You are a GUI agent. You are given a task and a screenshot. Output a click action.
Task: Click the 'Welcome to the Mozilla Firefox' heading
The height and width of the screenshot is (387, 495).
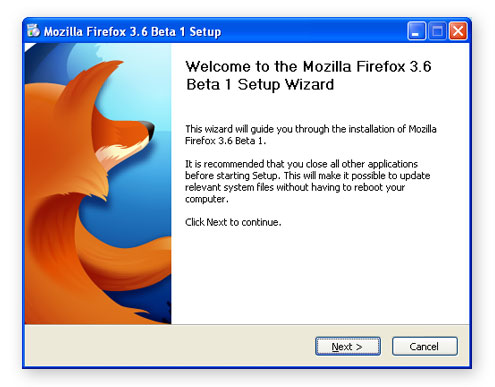pyautogui.click(x=308, y=66)
